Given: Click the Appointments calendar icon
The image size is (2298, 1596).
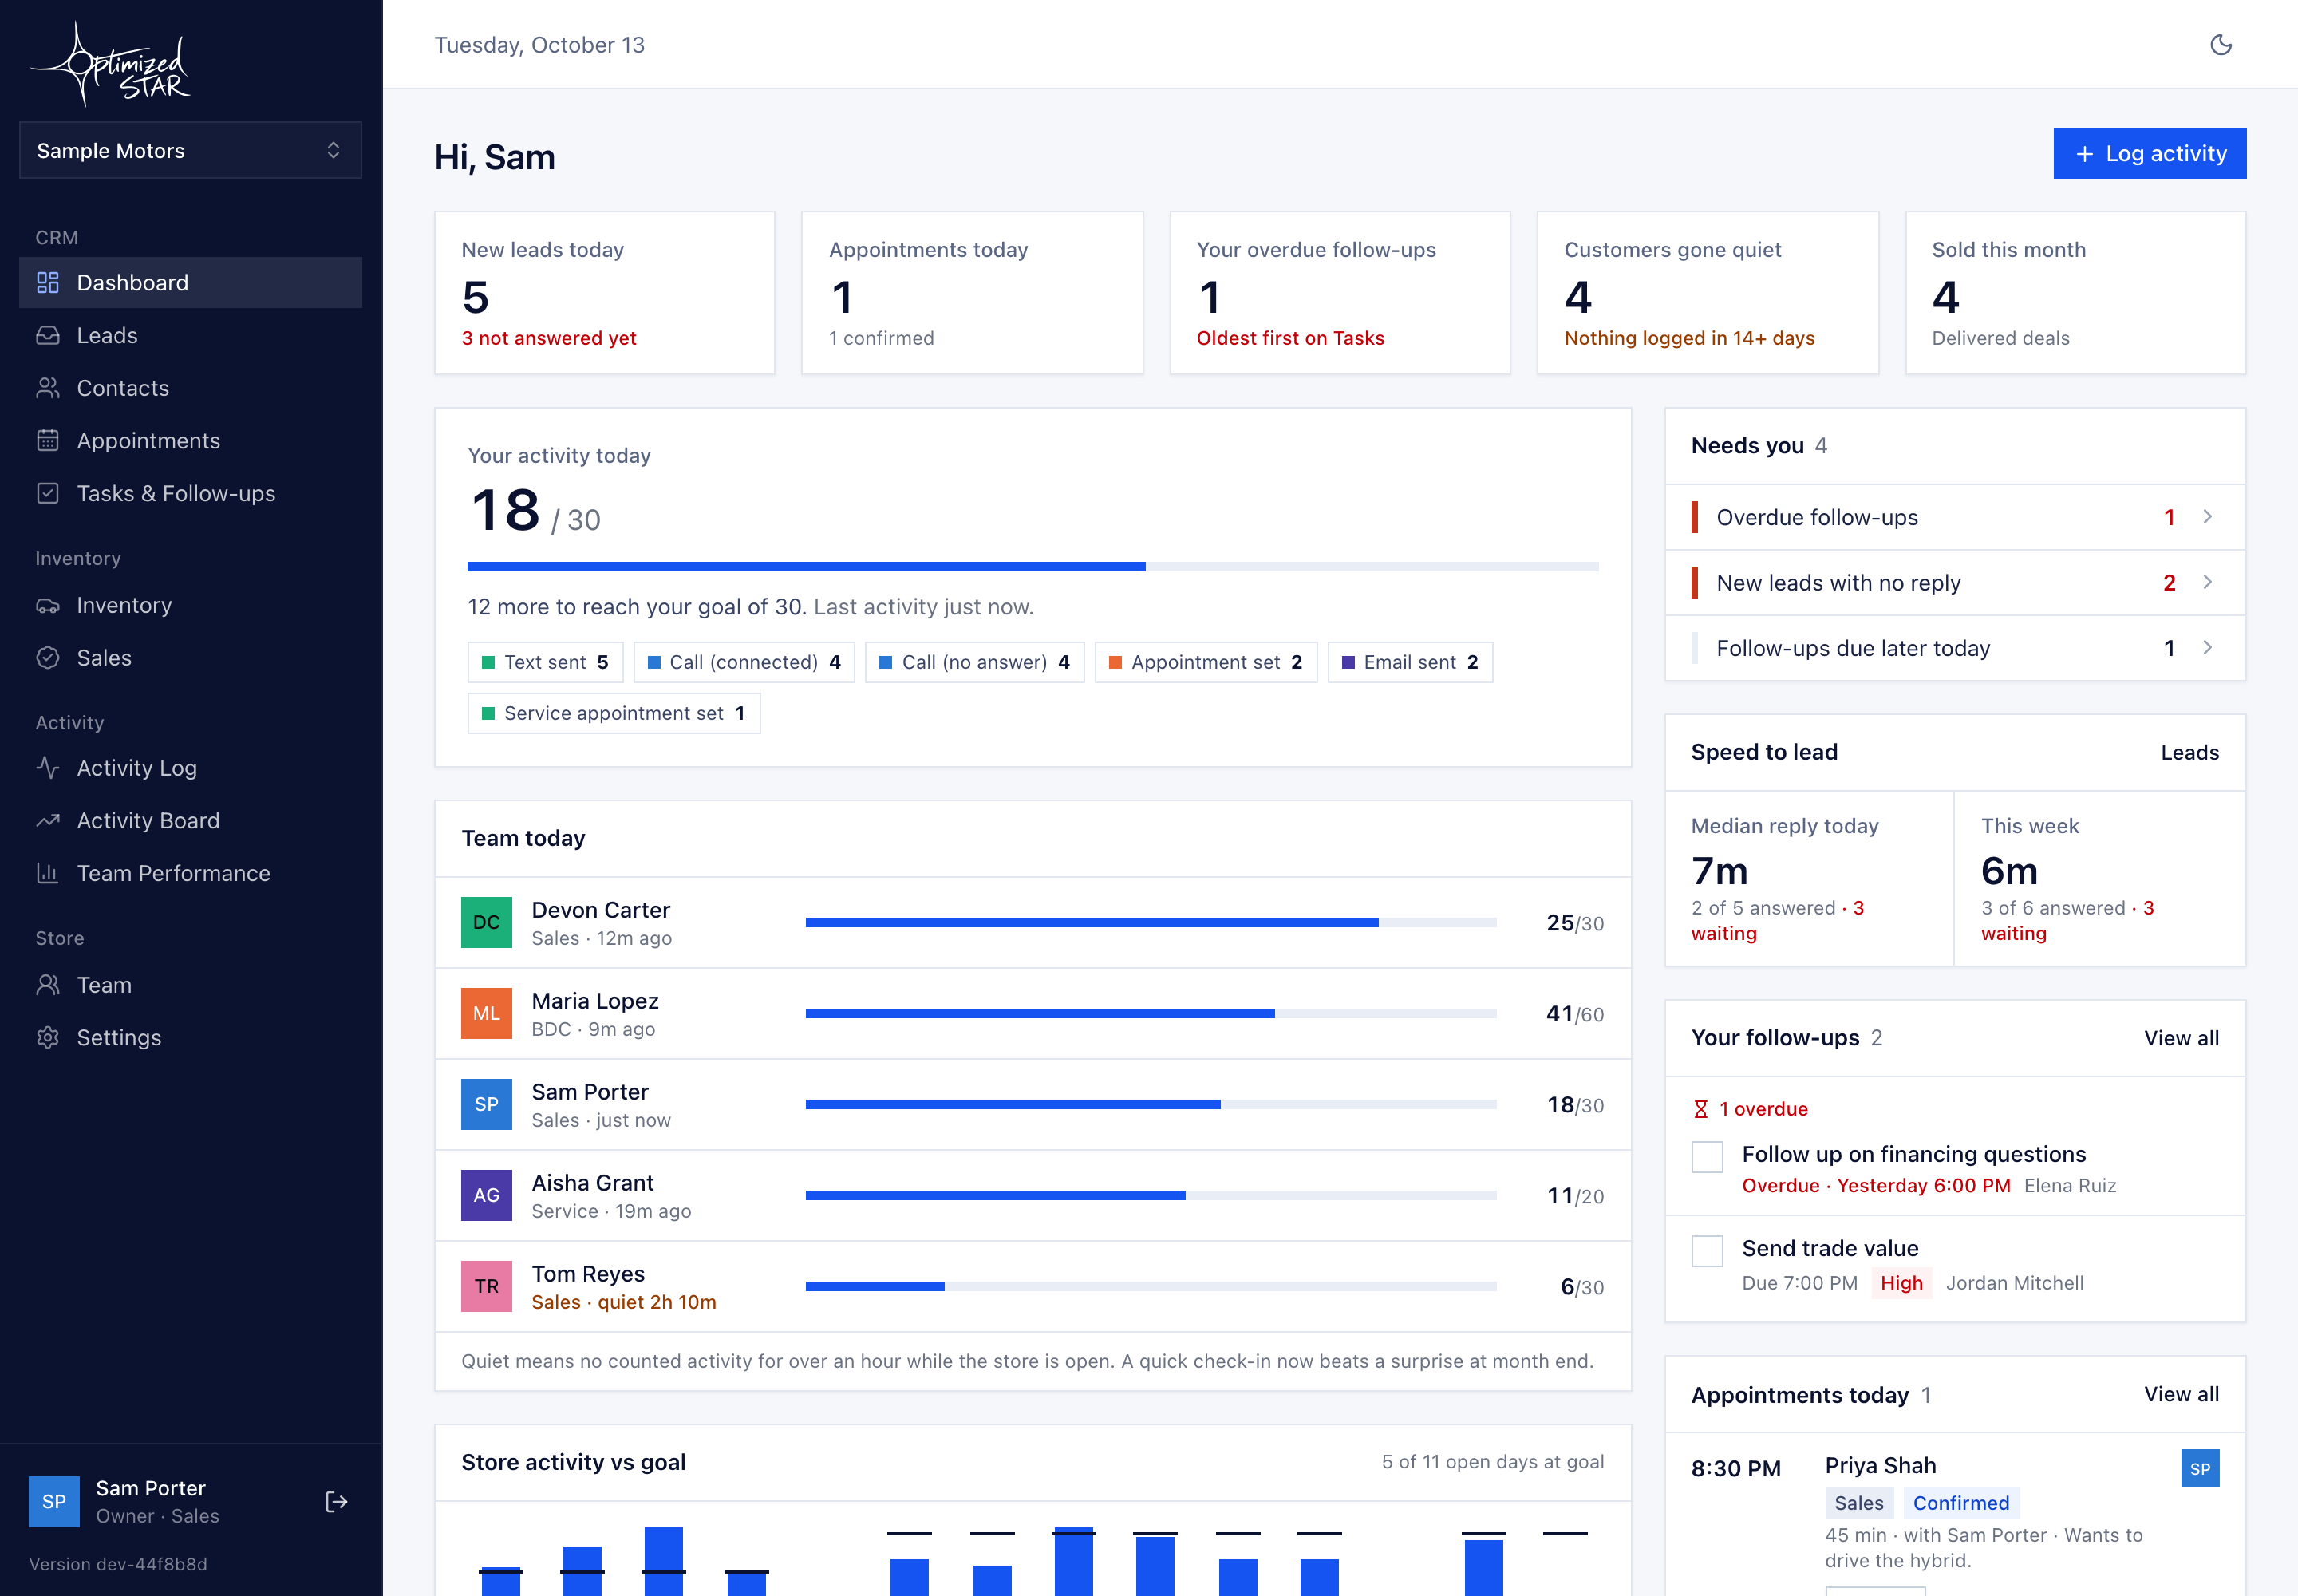Looking at the screenshot, I should coord(48,441).
